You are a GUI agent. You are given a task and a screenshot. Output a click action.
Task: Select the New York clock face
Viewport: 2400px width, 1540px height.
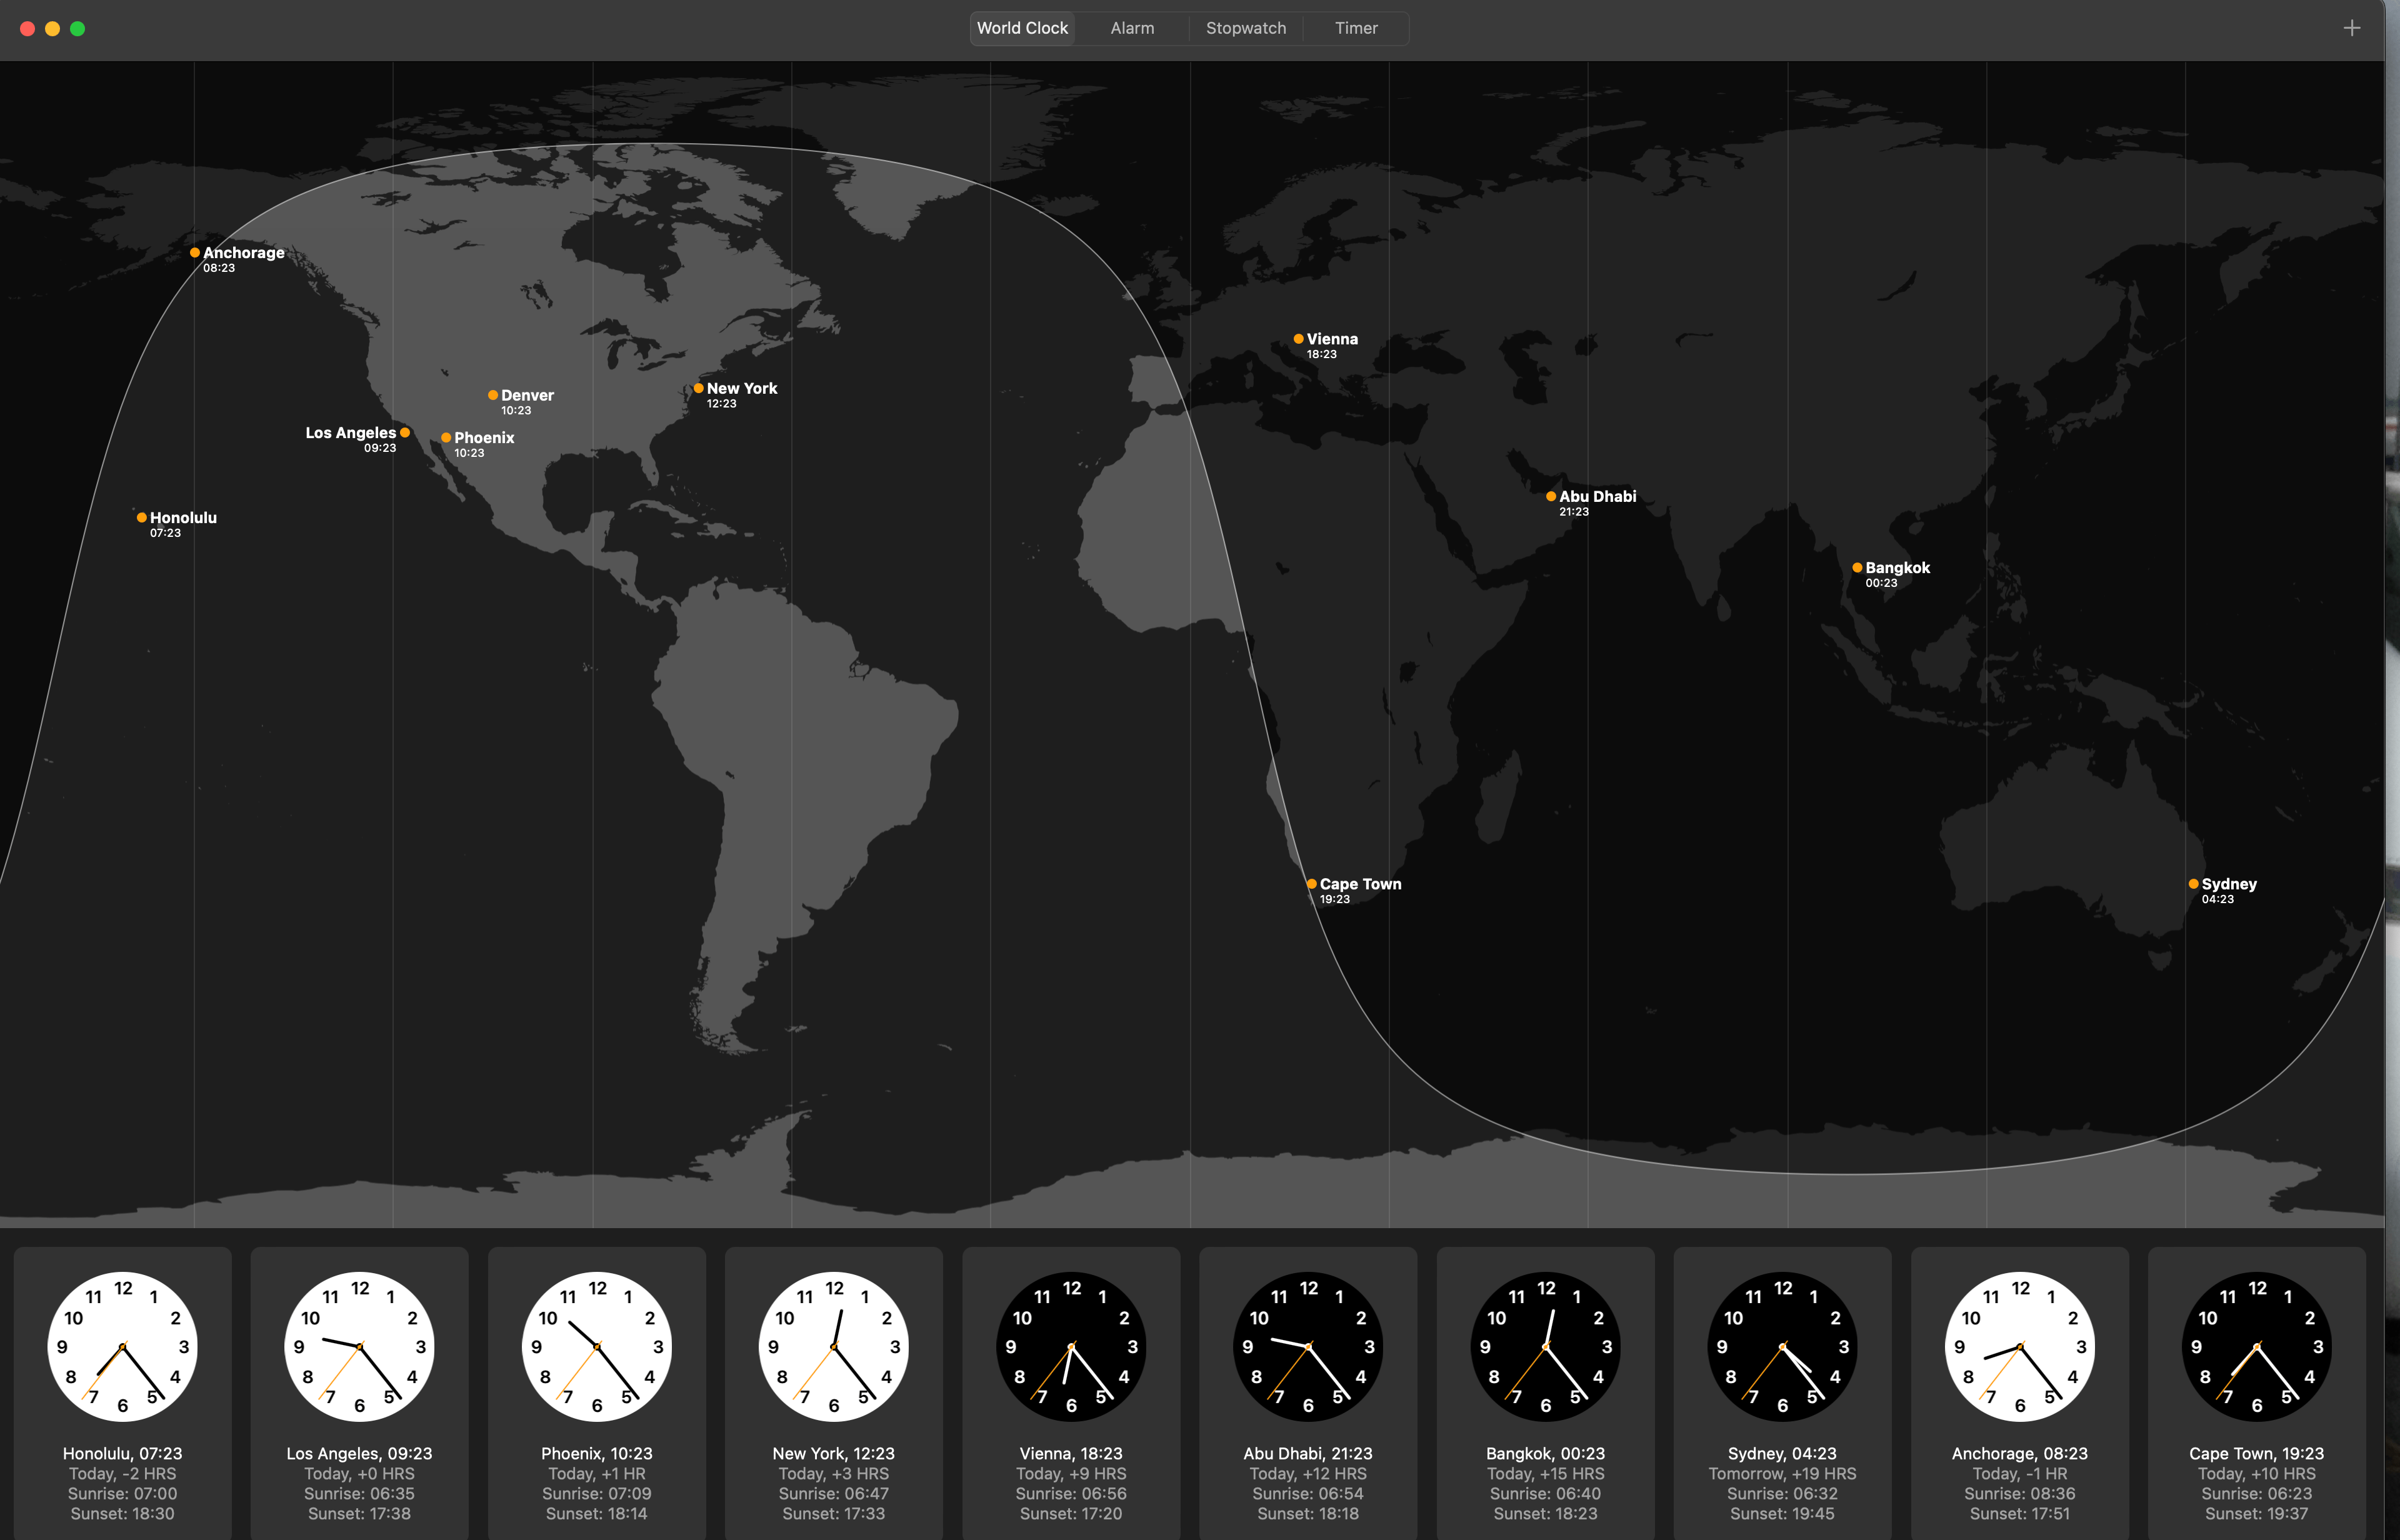(833, 1347)
